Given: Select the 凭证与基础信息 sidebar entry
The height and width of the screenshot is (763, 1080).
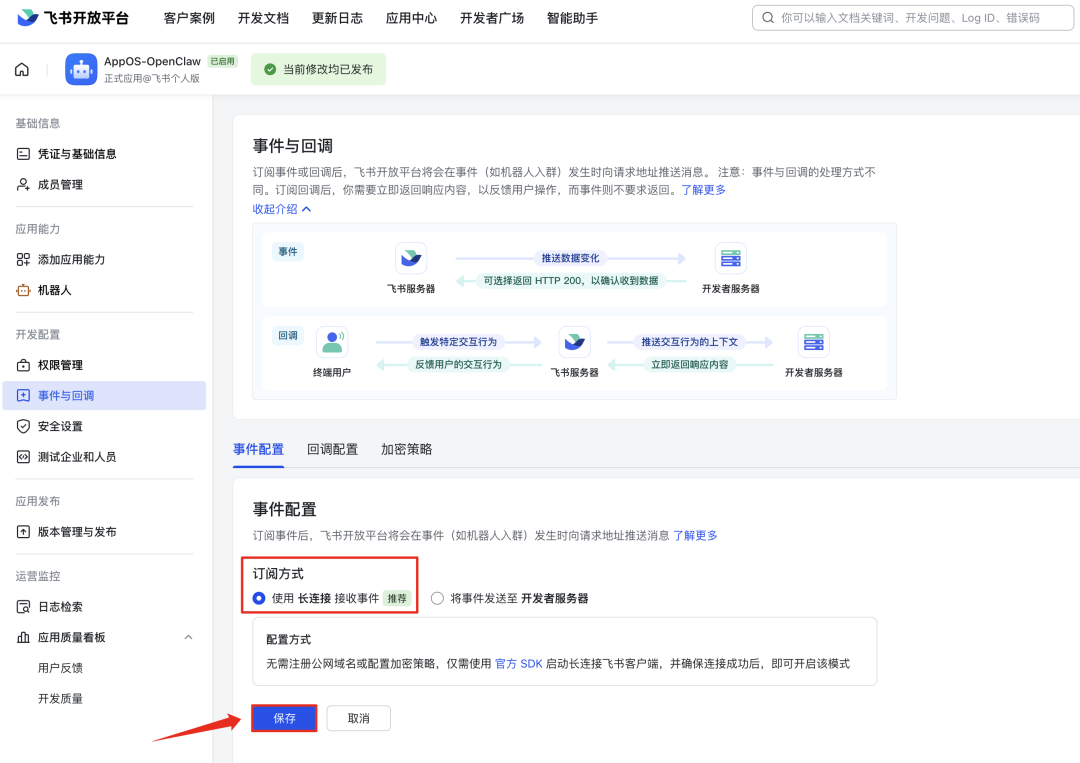Looking at the screenshot, I should (86, 153).
